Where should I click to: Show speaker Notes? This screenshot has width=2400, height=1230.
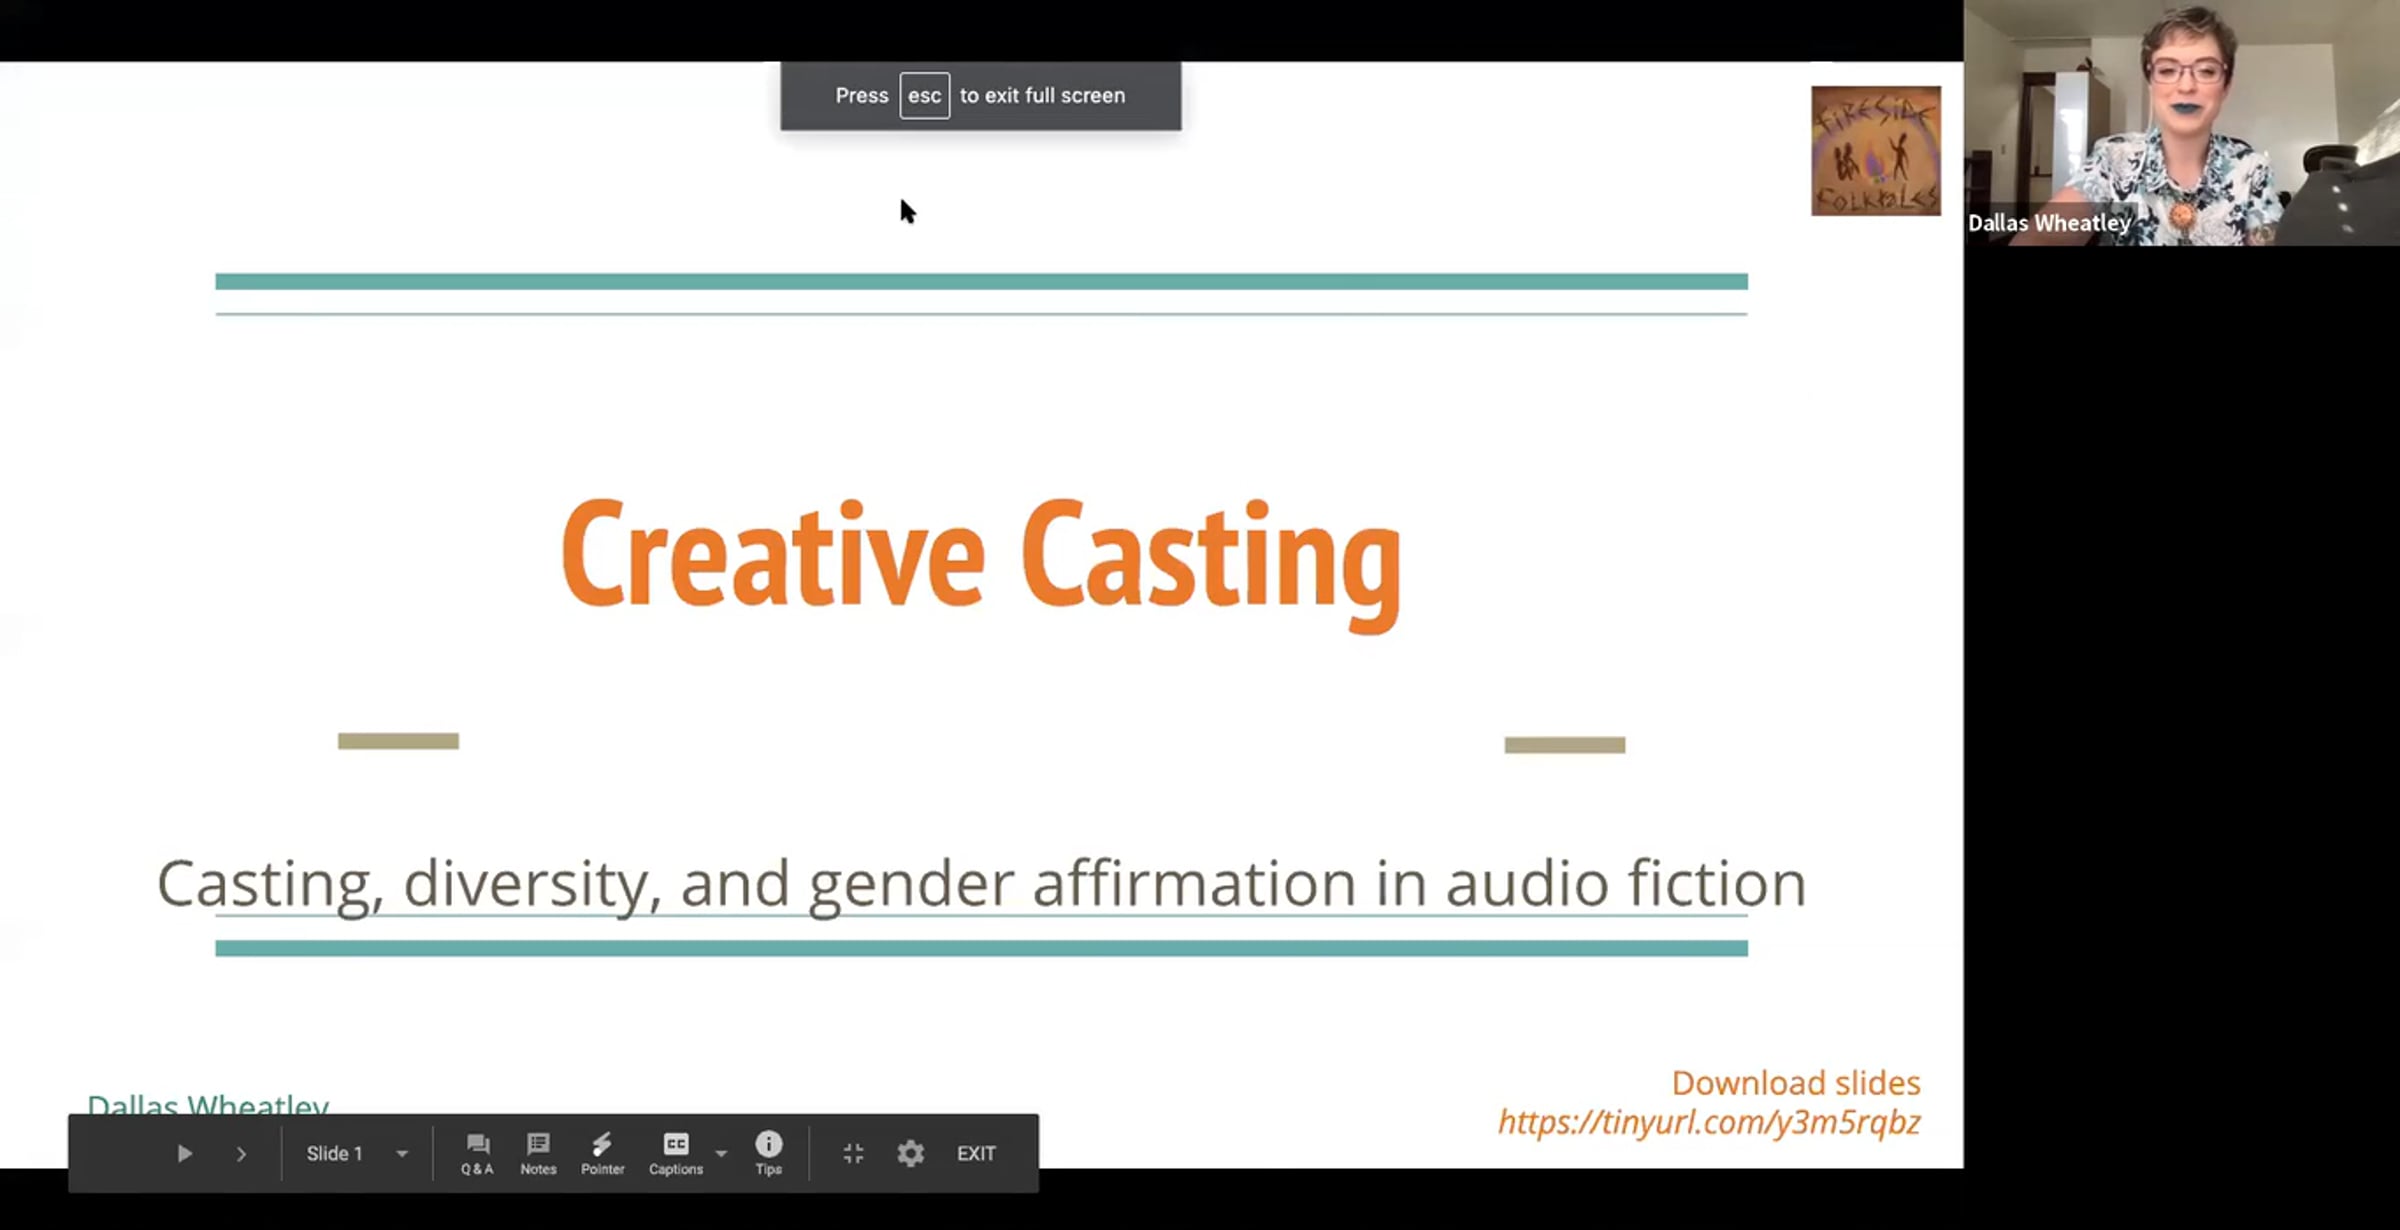[538, 1153]
